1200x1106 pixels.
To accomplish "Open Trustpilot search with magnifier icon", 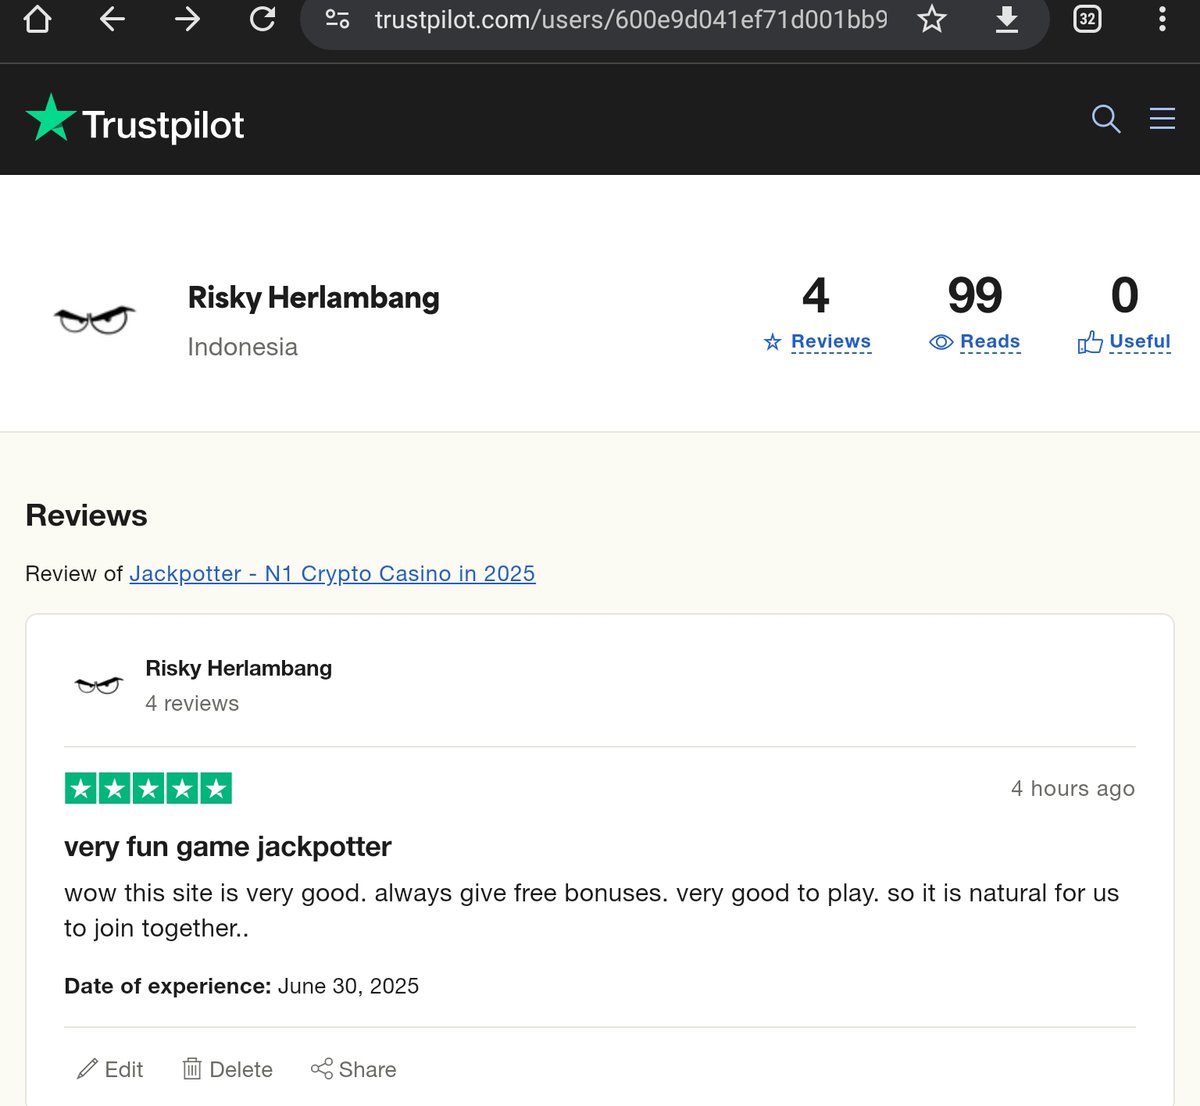I will [x=1105, y=119].
